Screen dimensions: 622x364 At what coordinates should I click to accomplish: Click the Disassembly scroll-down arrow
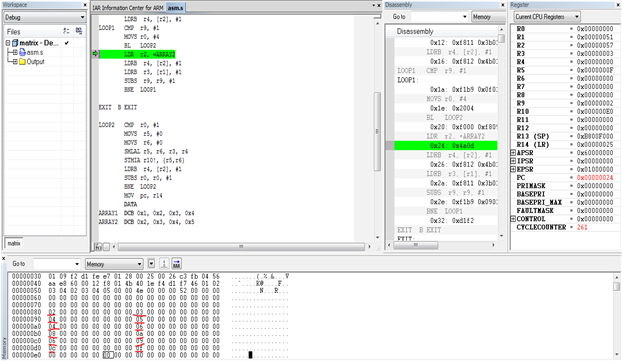501,236
